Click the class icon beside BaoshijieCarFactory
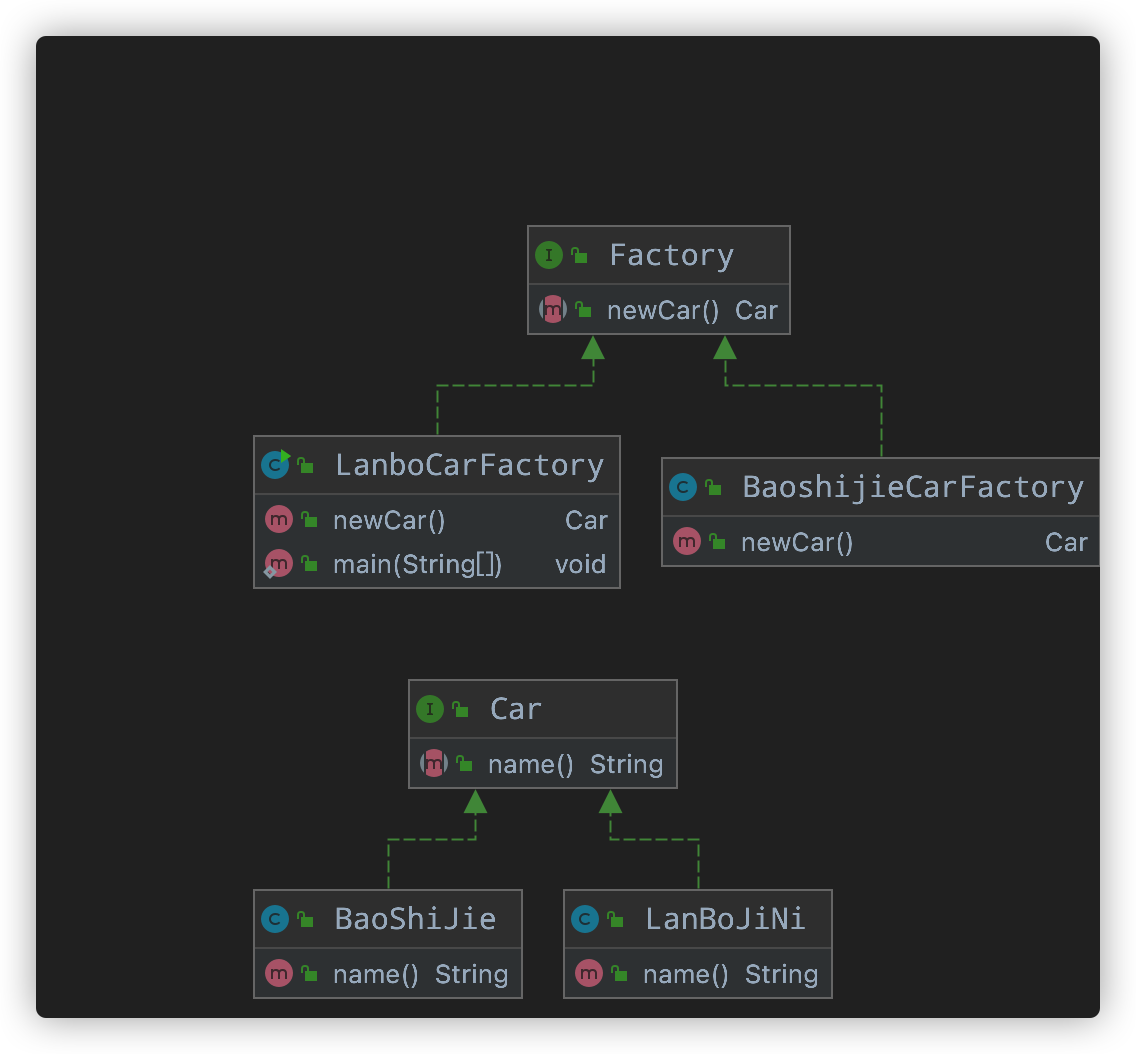Image resolution: width=1136 pixels, height=1054 pixels. point(683,487)
